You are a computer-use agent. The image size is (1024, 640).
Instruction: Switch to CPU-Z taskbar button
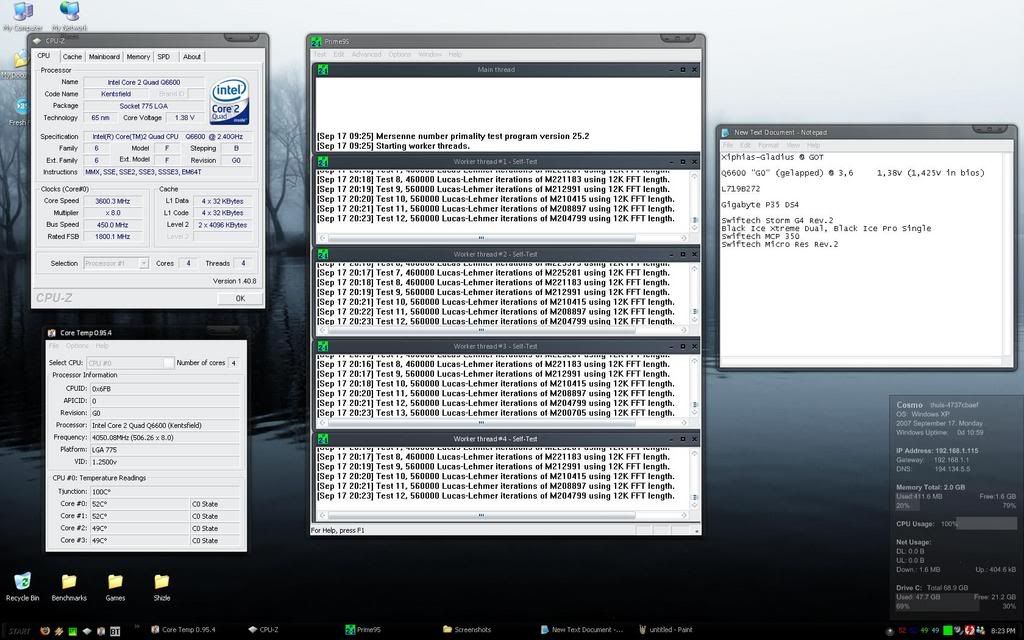263,630
